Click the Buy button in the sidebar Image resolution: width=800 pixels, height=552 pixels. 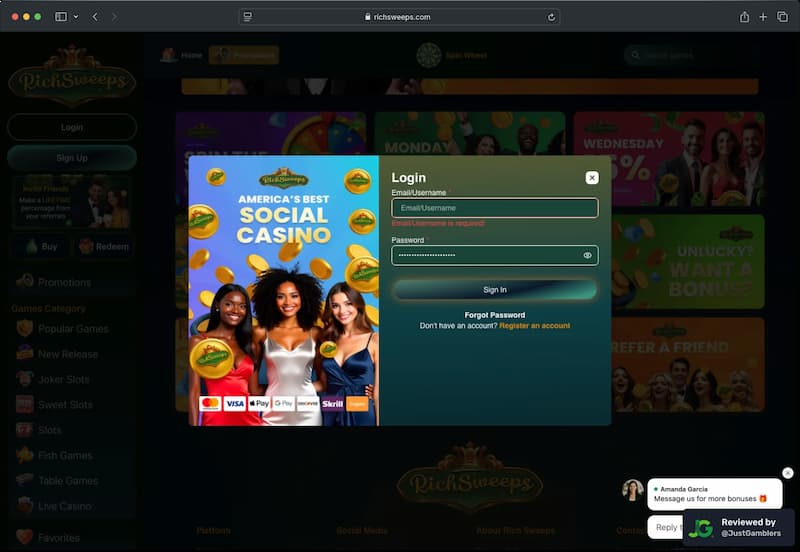point(42,247)
